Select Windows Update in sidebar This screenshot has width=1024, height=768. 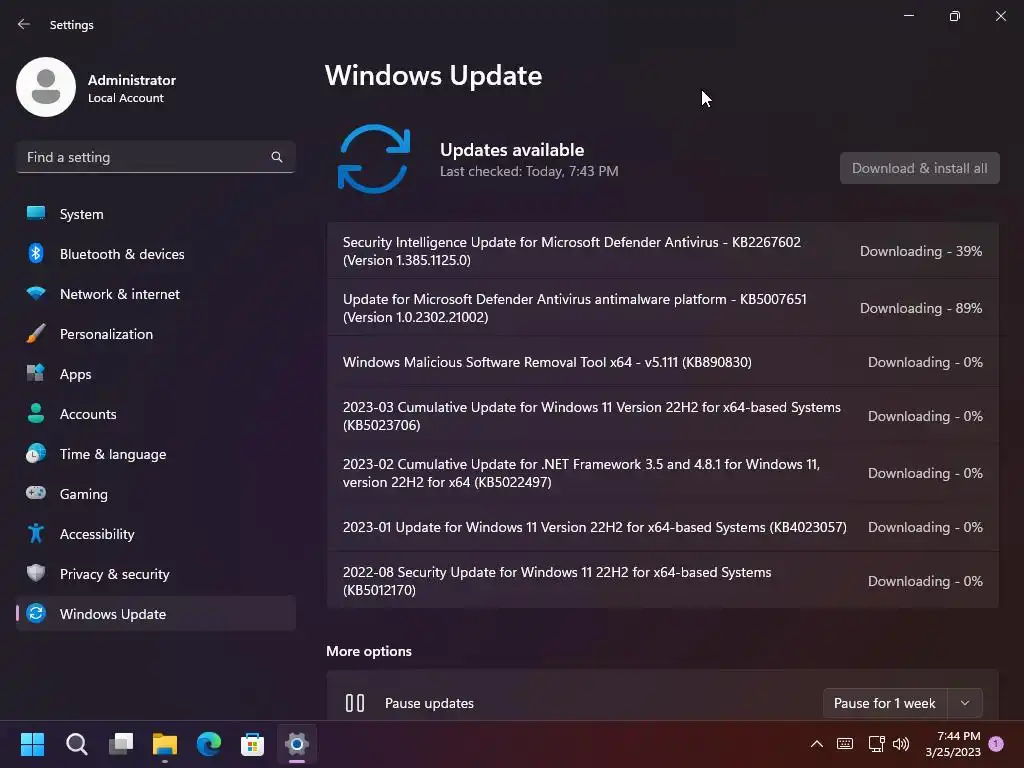tap(155, 614)
